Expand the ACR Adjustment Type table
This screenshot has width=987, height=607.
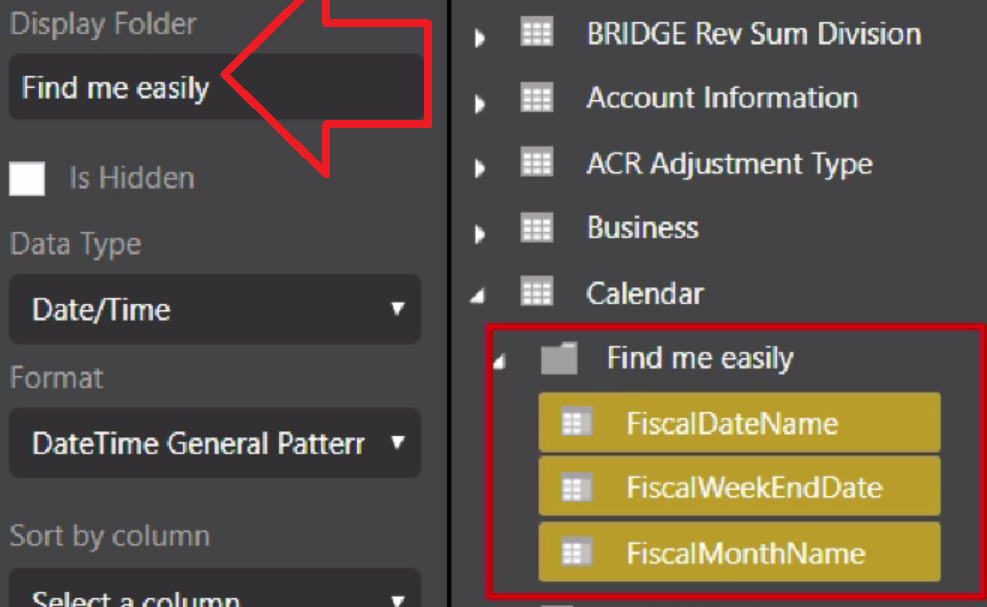tap(480, 167)
